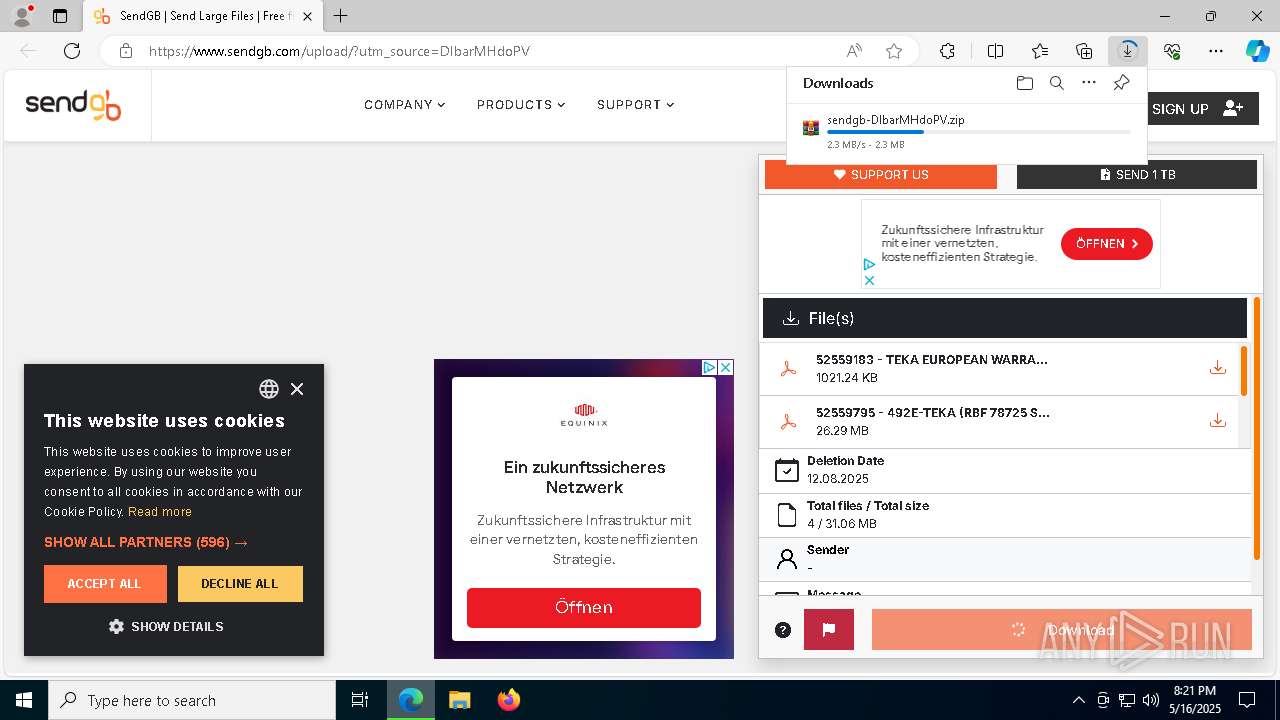
Task: Open the cookie policy Read more link
Action: click(160, 512)
